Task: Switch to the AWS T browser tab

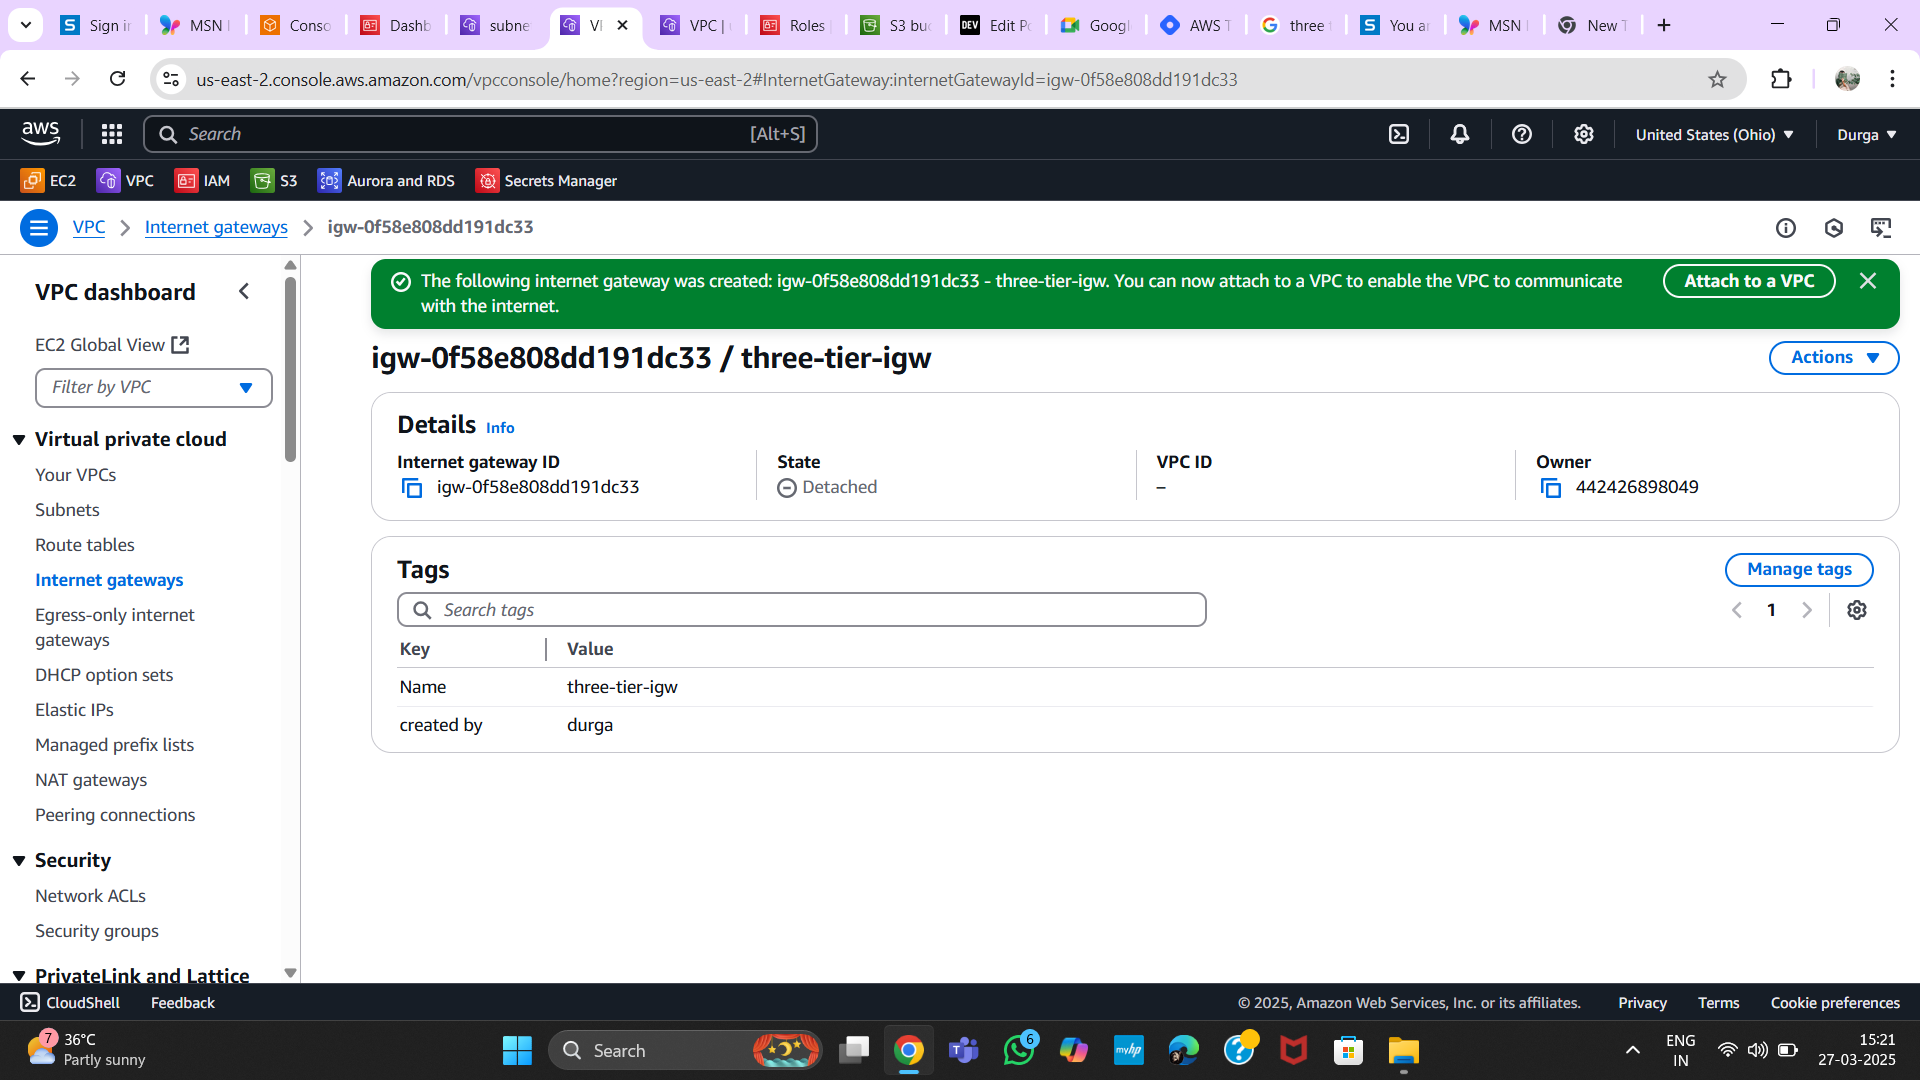Action: tap(1197, 25)
